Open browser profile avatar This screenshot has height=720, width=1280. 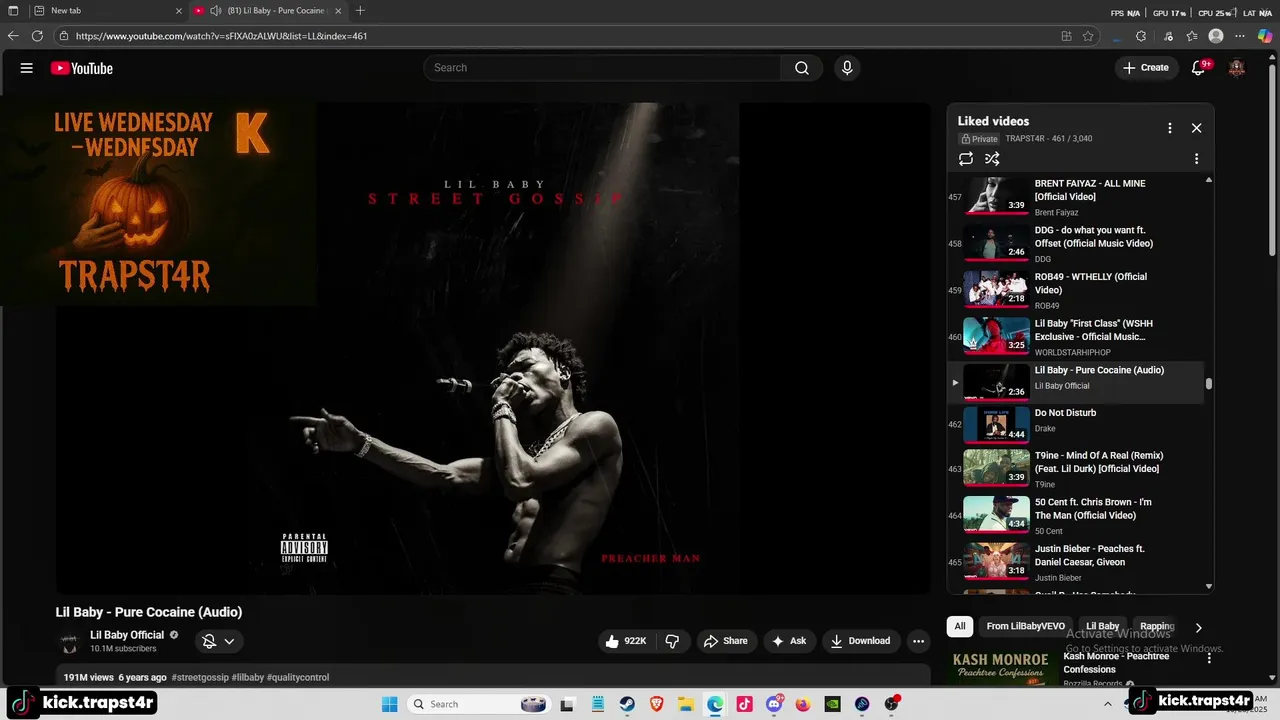(x=1216, y=36)
